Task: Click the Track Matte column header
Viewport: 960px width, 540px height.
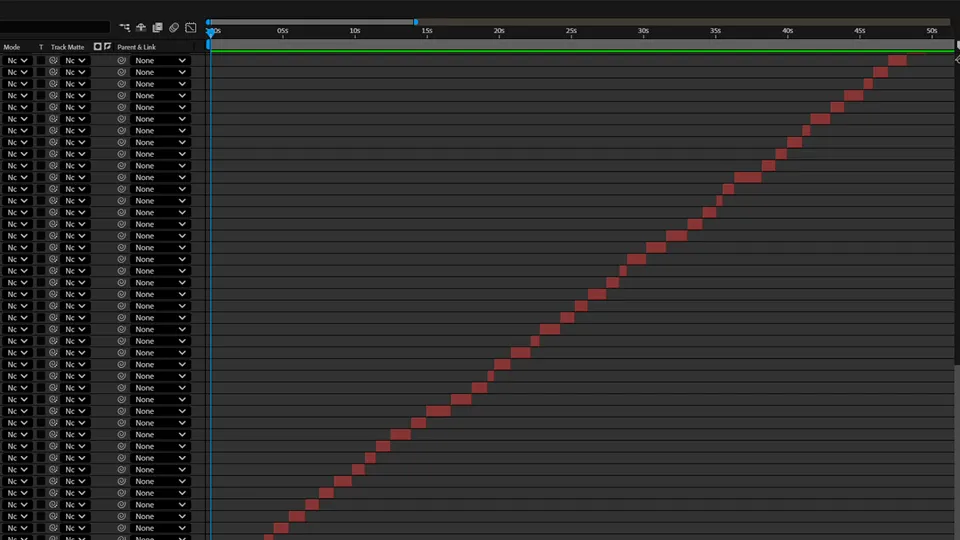Action: [67, 47]
